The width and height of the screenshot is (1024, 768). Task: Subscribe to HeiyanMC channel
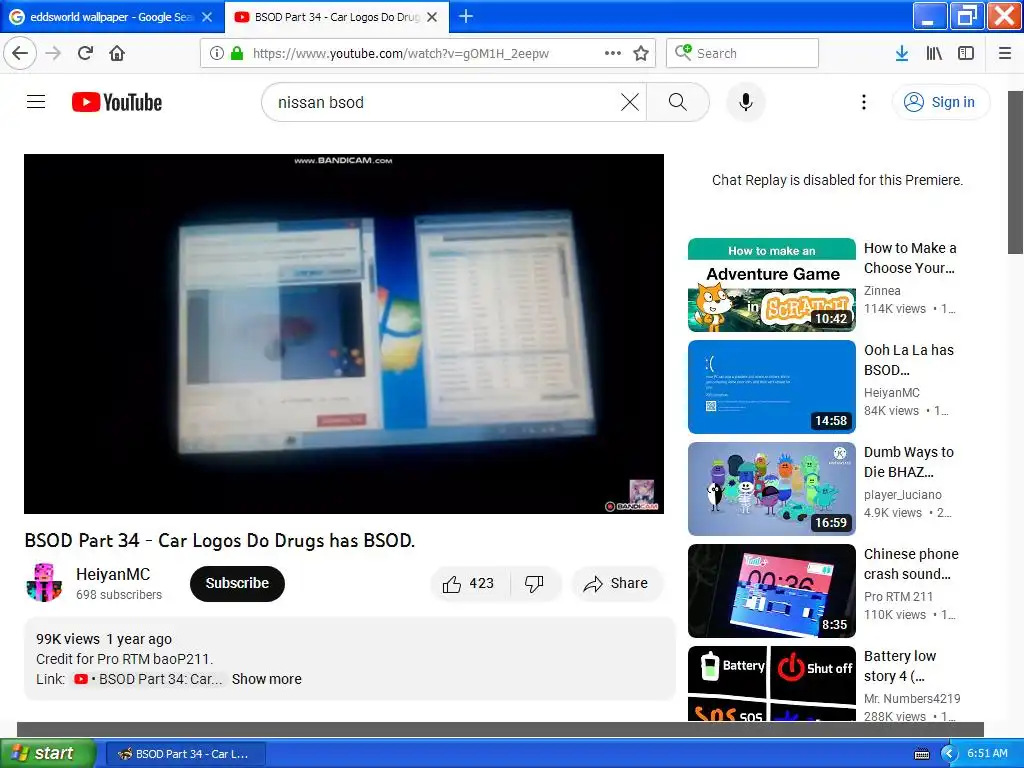237,583
